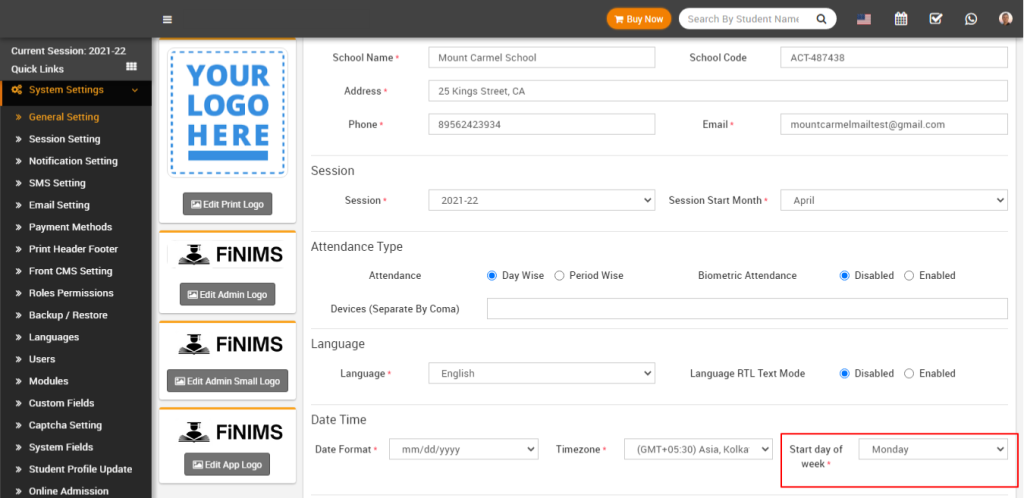
Task: Click the Address input field
Action: [718, 91]
